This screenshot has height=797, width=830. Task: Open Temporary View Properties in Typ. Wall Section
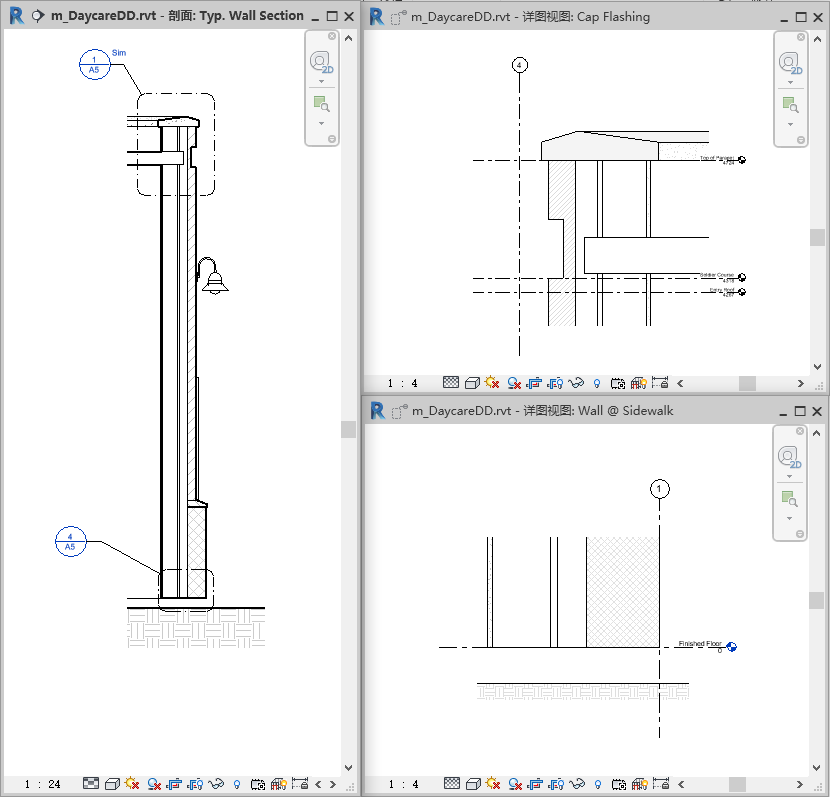point(258,784)
